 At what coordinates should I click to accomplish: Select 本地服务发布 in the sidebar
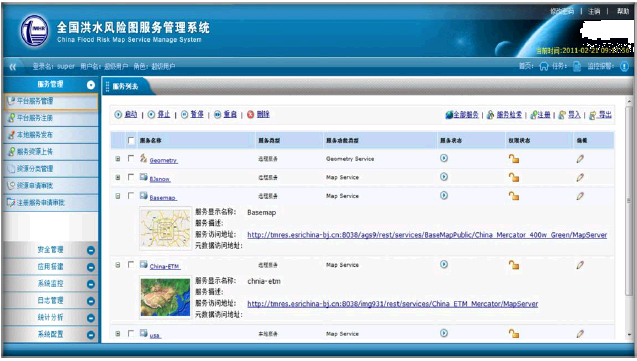51,135
